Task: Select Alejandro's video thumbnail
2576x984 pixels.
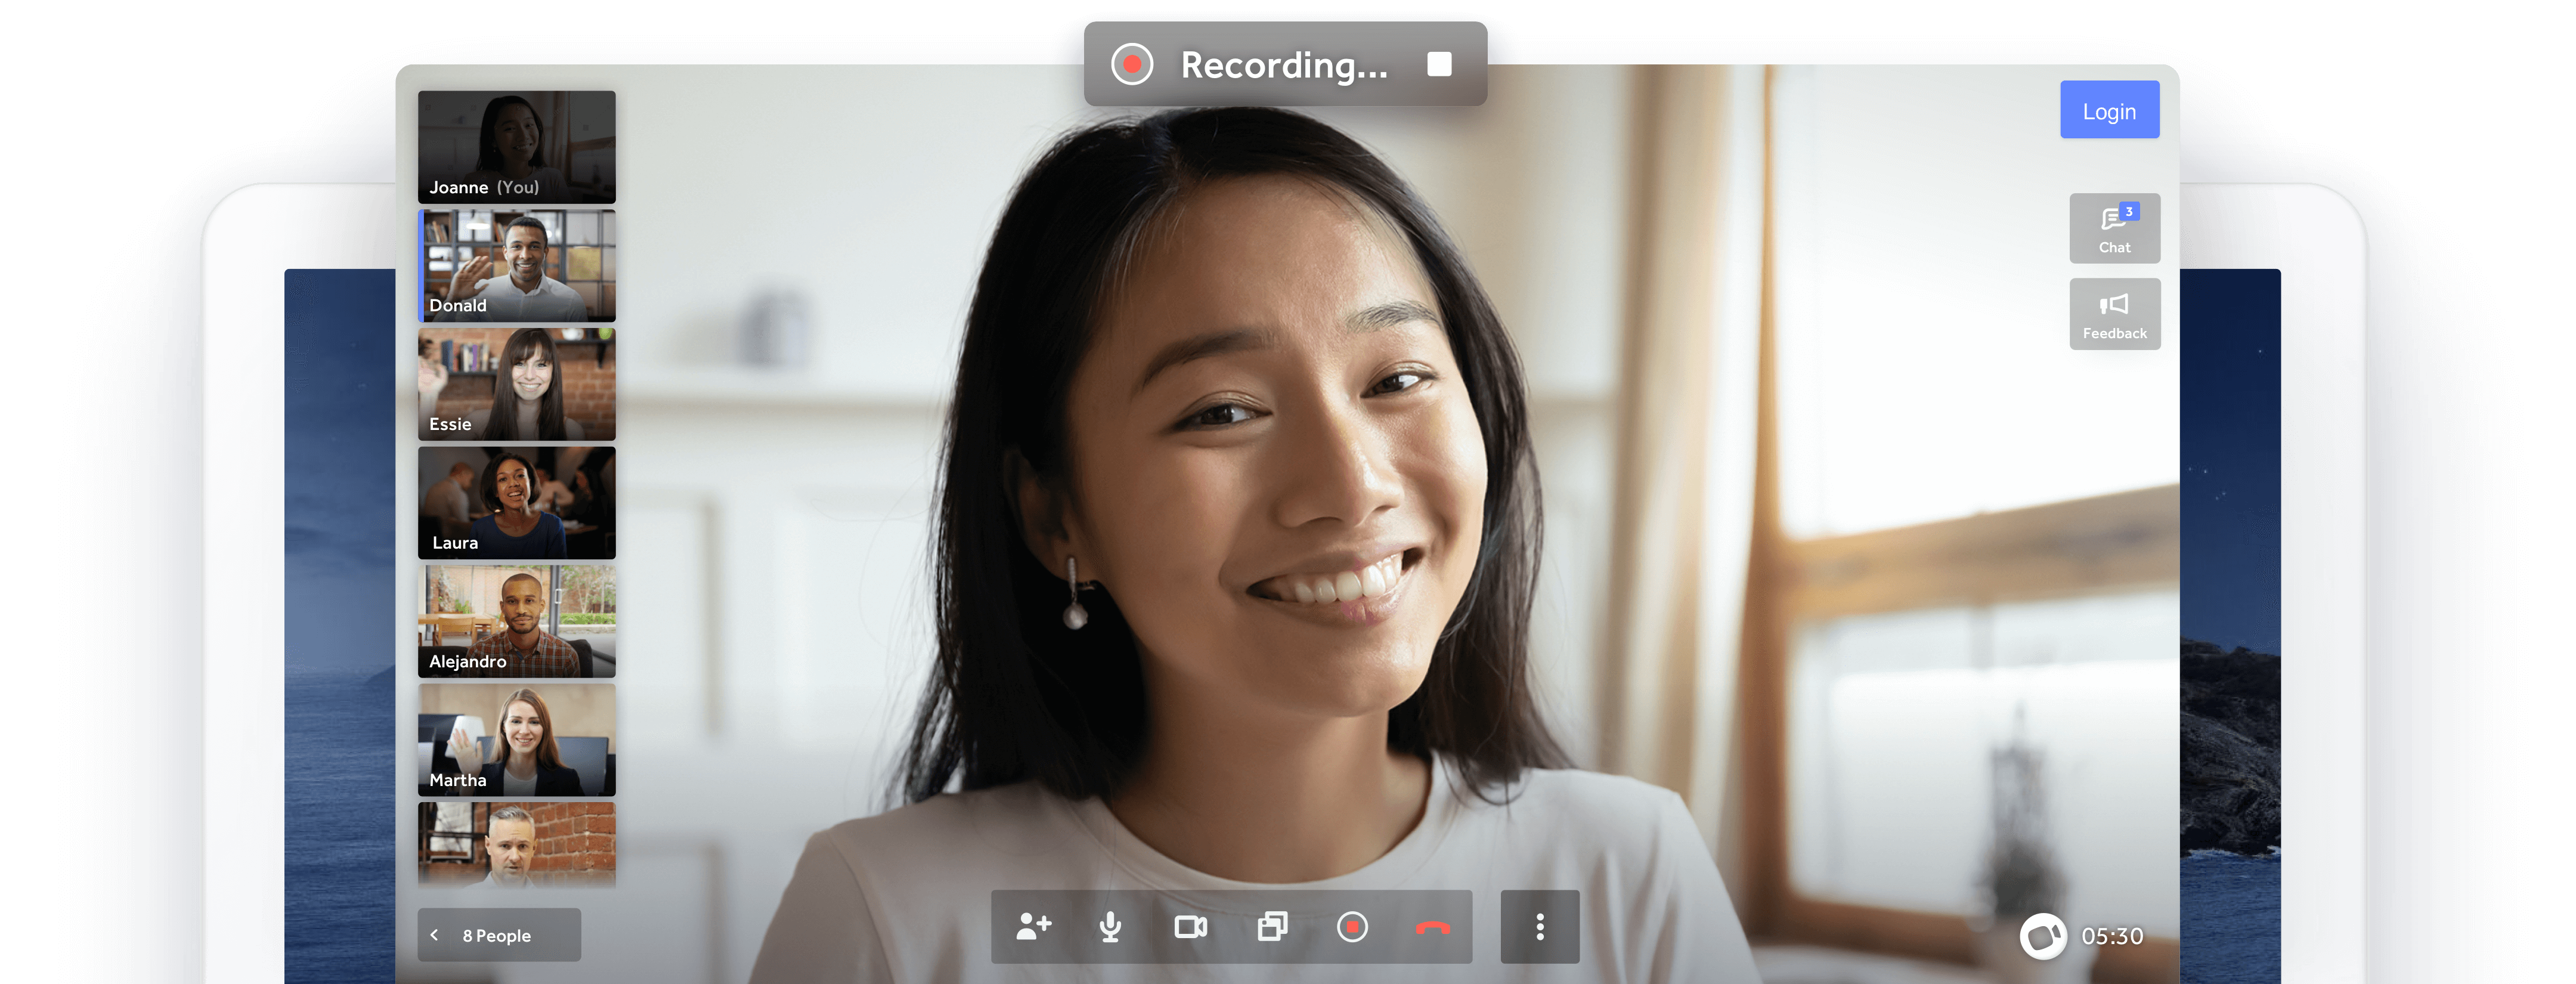Action: pyautogui.click(x=517, y=621)
